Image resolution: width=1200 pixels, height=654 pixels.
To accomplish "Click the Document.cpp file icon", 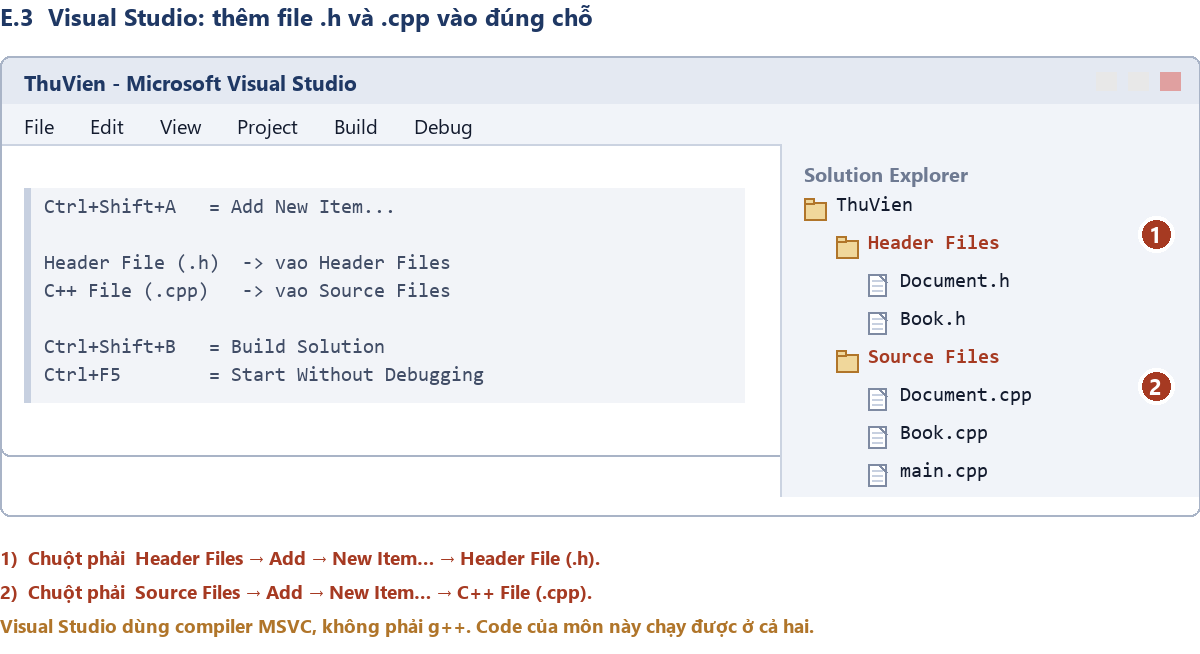I will pyautogui.click(x=878, y=399).
